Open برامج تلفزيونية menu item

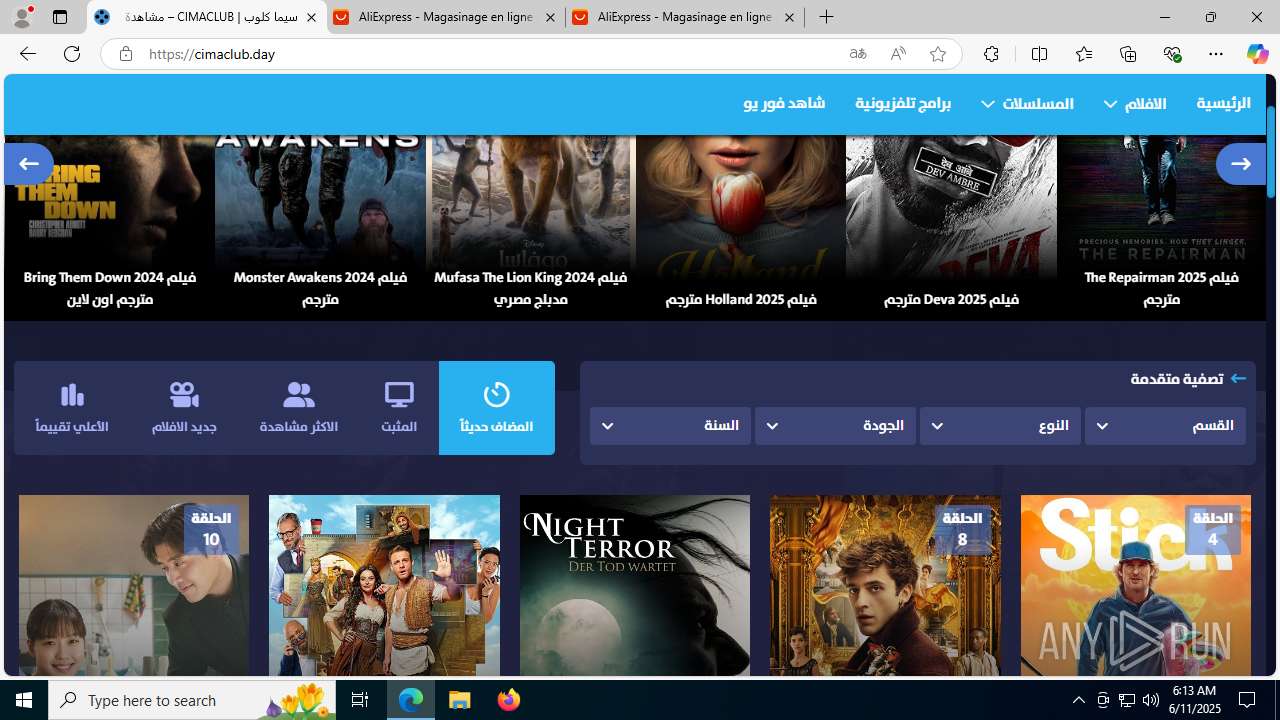[903, 104]
